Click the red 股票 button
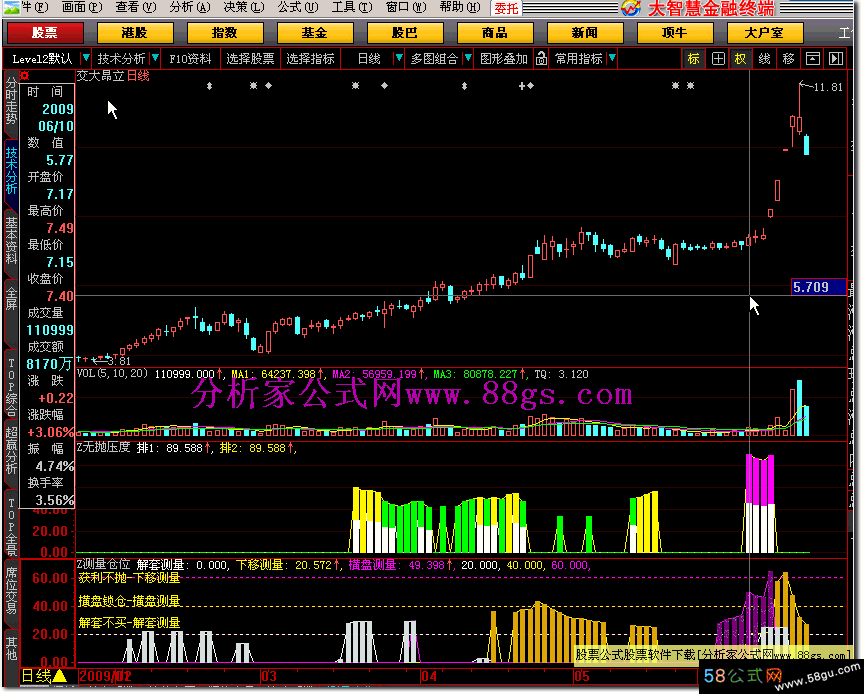The image size is (864, 694). (x=45, y=33)
